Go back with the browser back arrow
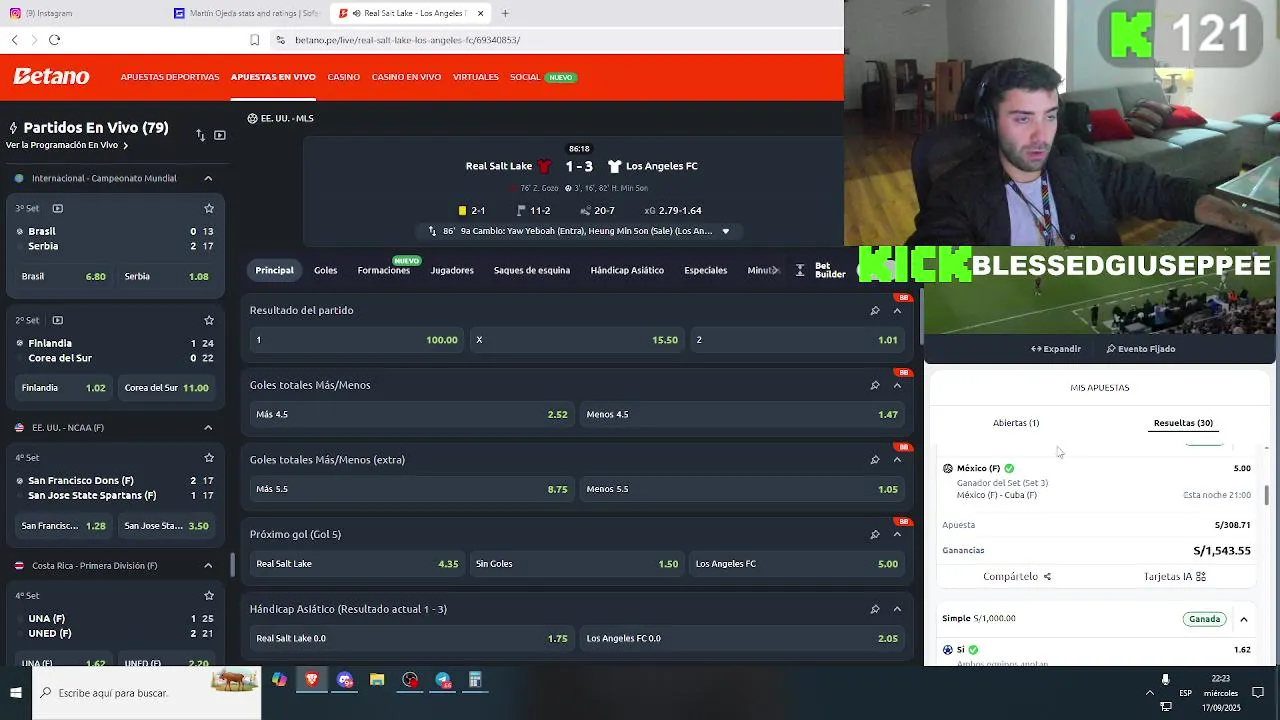Image resolution: width=1280 pixels, height=720 pixels. [14, 40]
